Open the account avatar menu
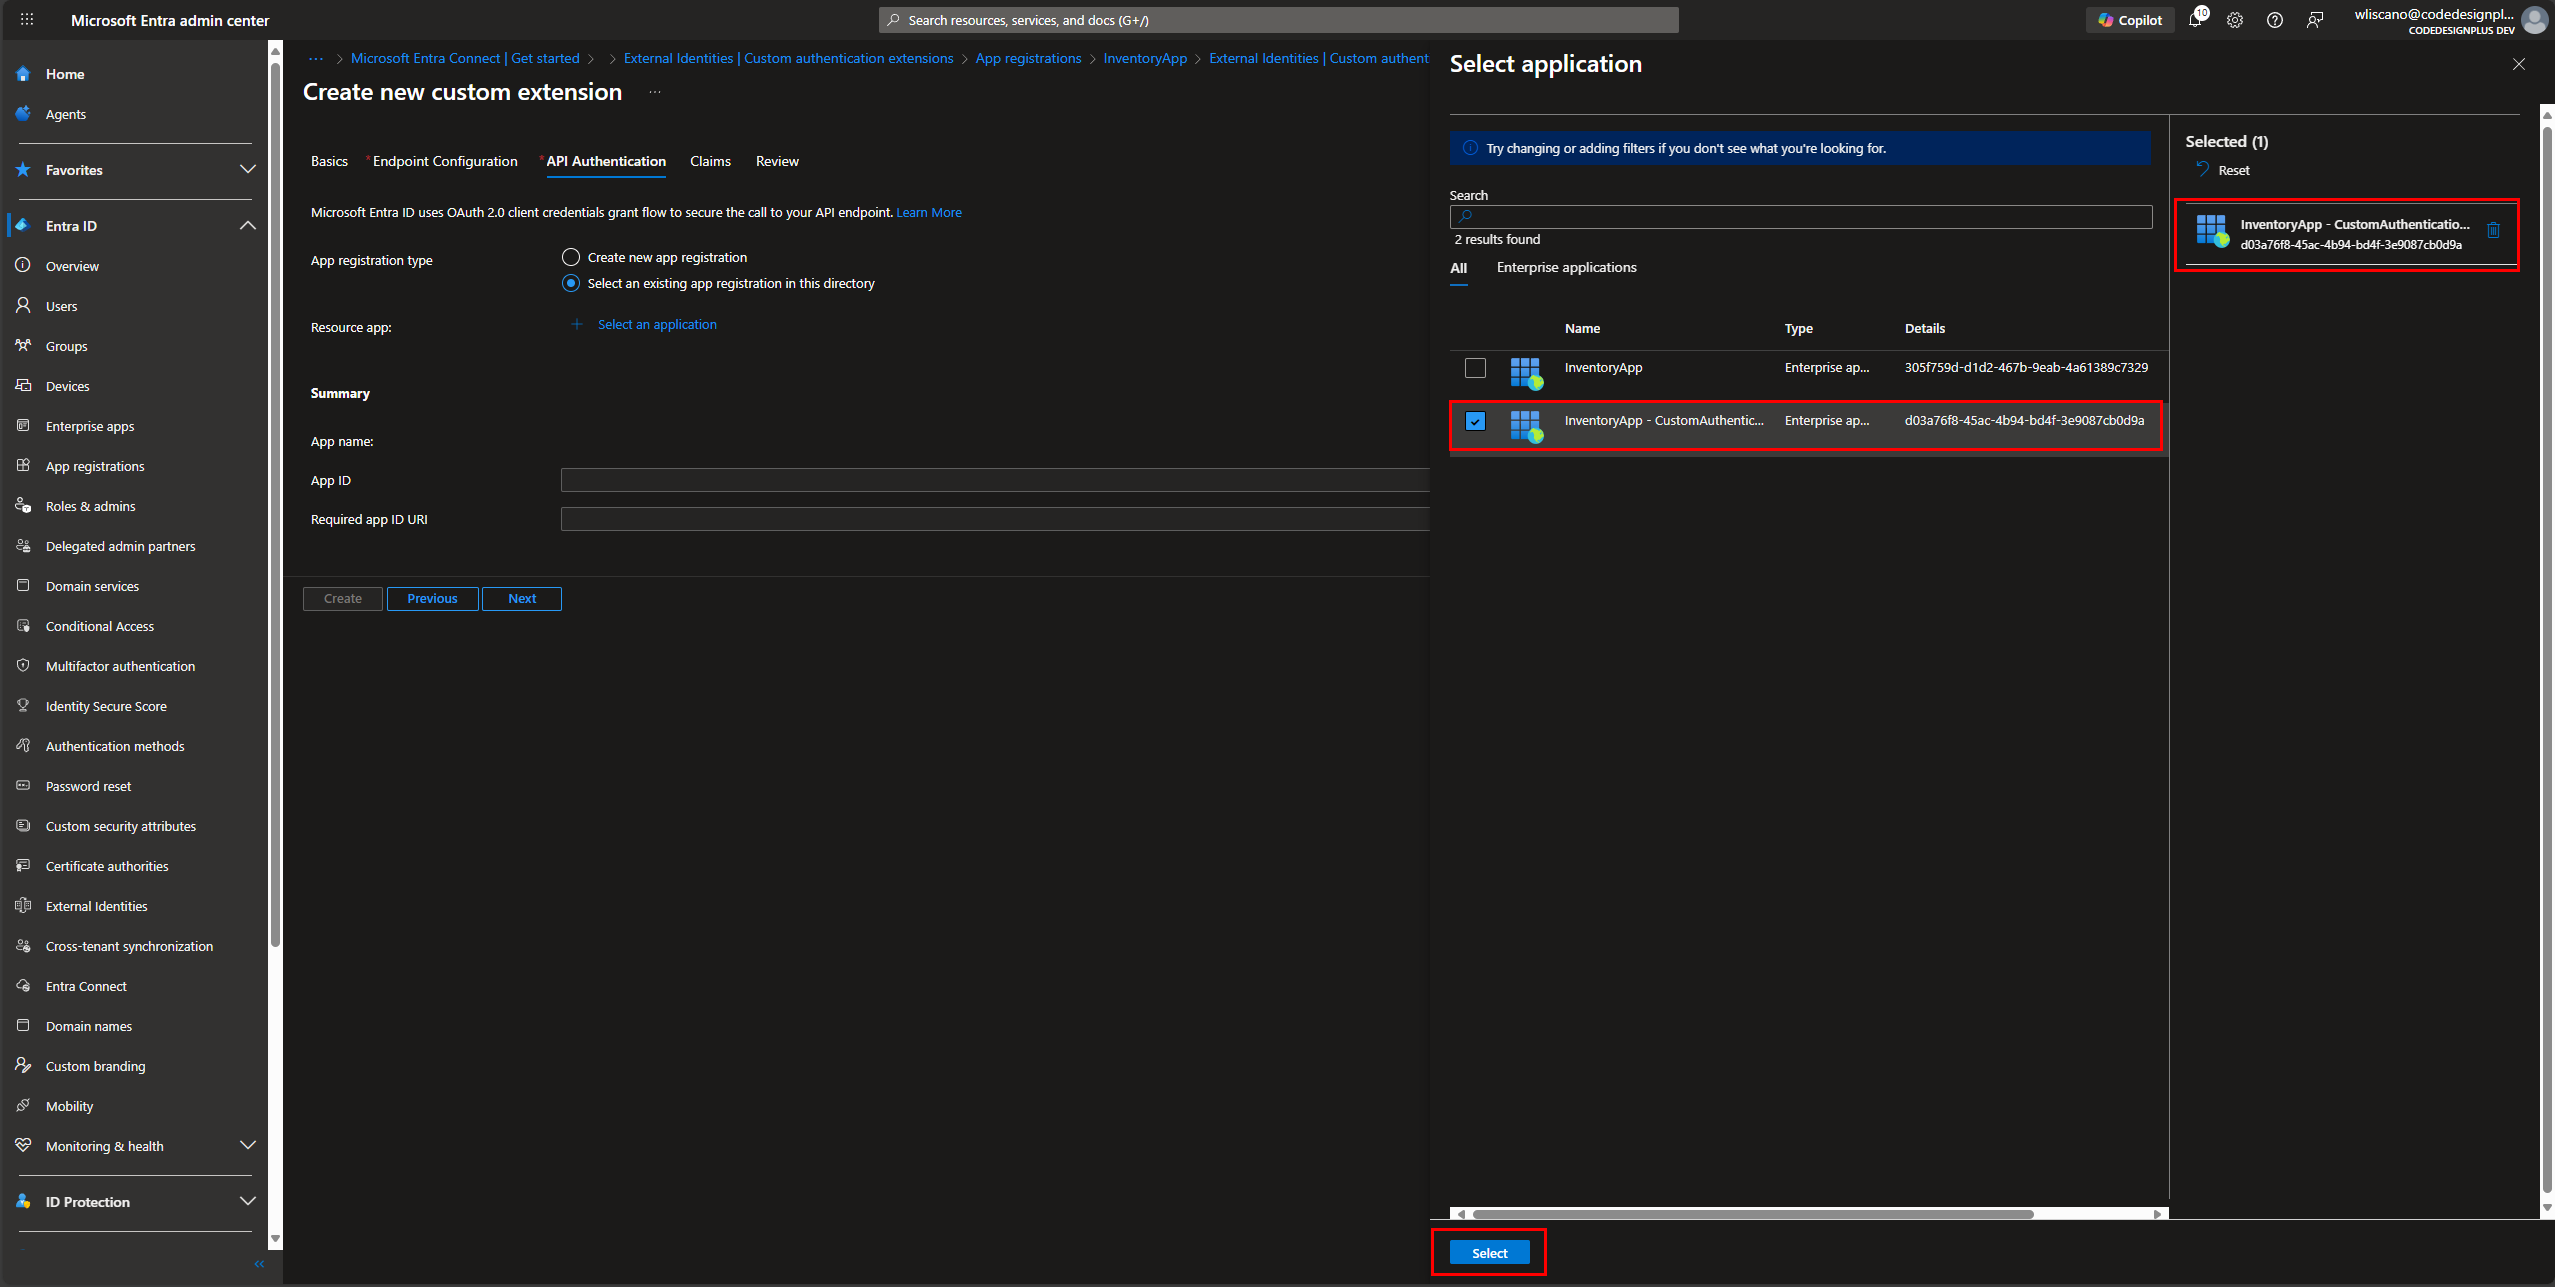Image resolution: width=2555 pixels, height=1287 pixels. pyautogui.click(x=2535, y=20)
